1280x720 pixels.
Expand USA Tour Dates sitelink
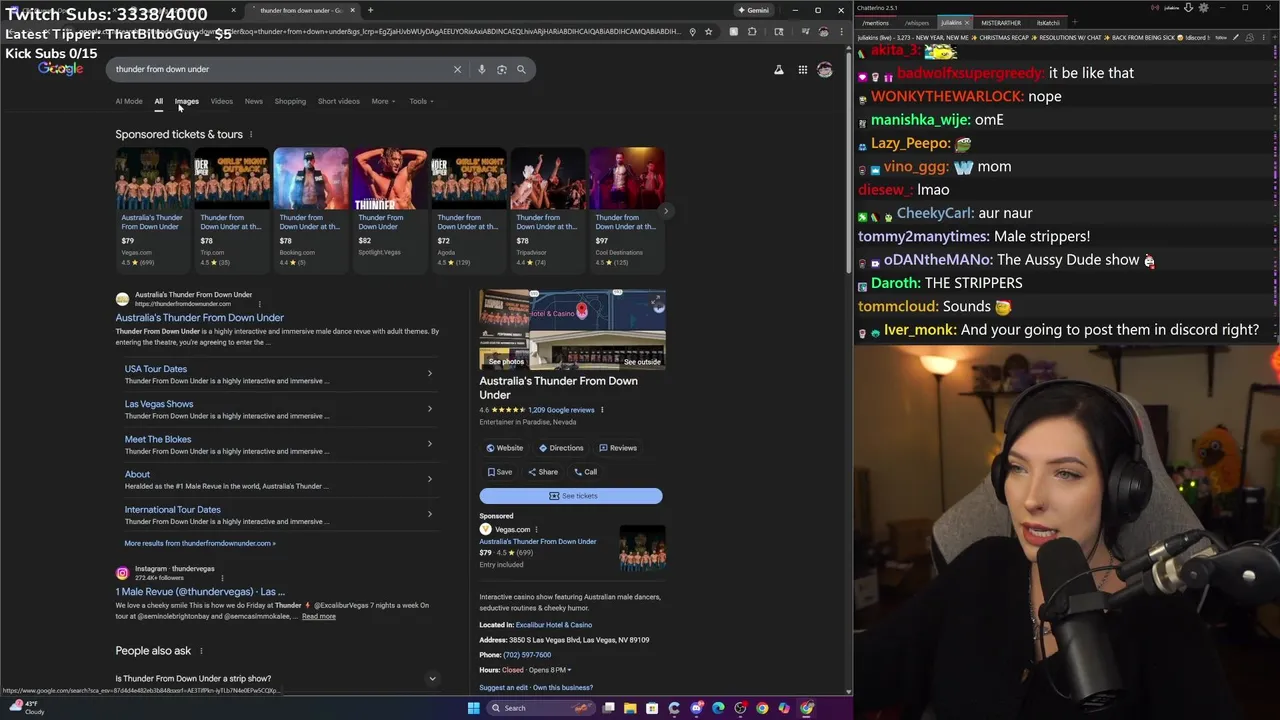[x=430, y=374]
